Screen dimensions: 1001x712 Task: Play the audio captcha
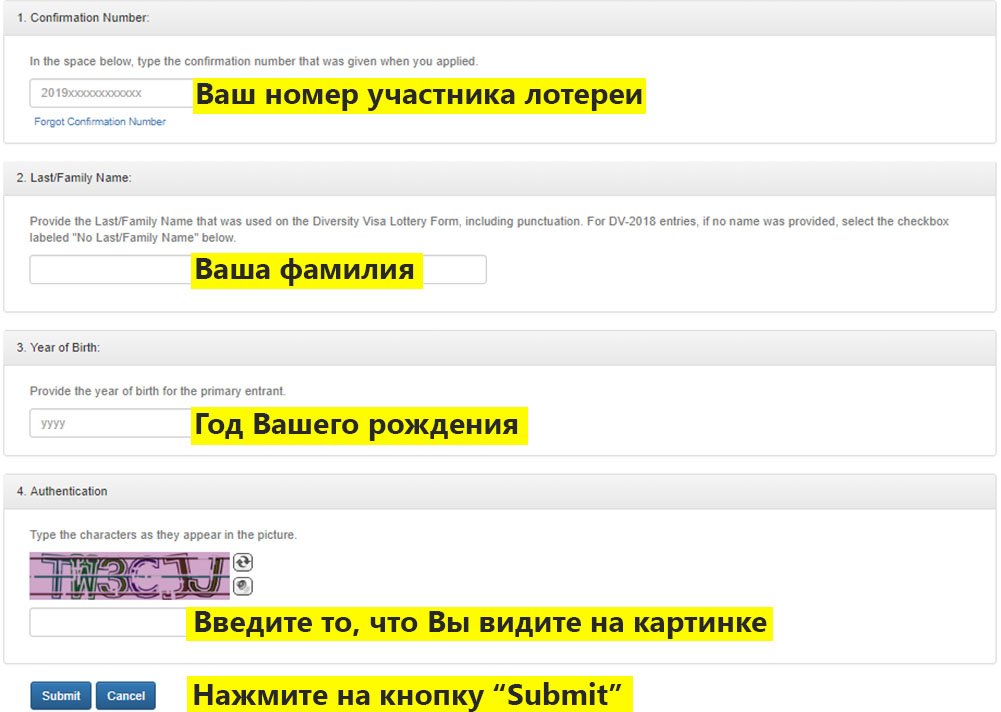(x=243, y=586)
